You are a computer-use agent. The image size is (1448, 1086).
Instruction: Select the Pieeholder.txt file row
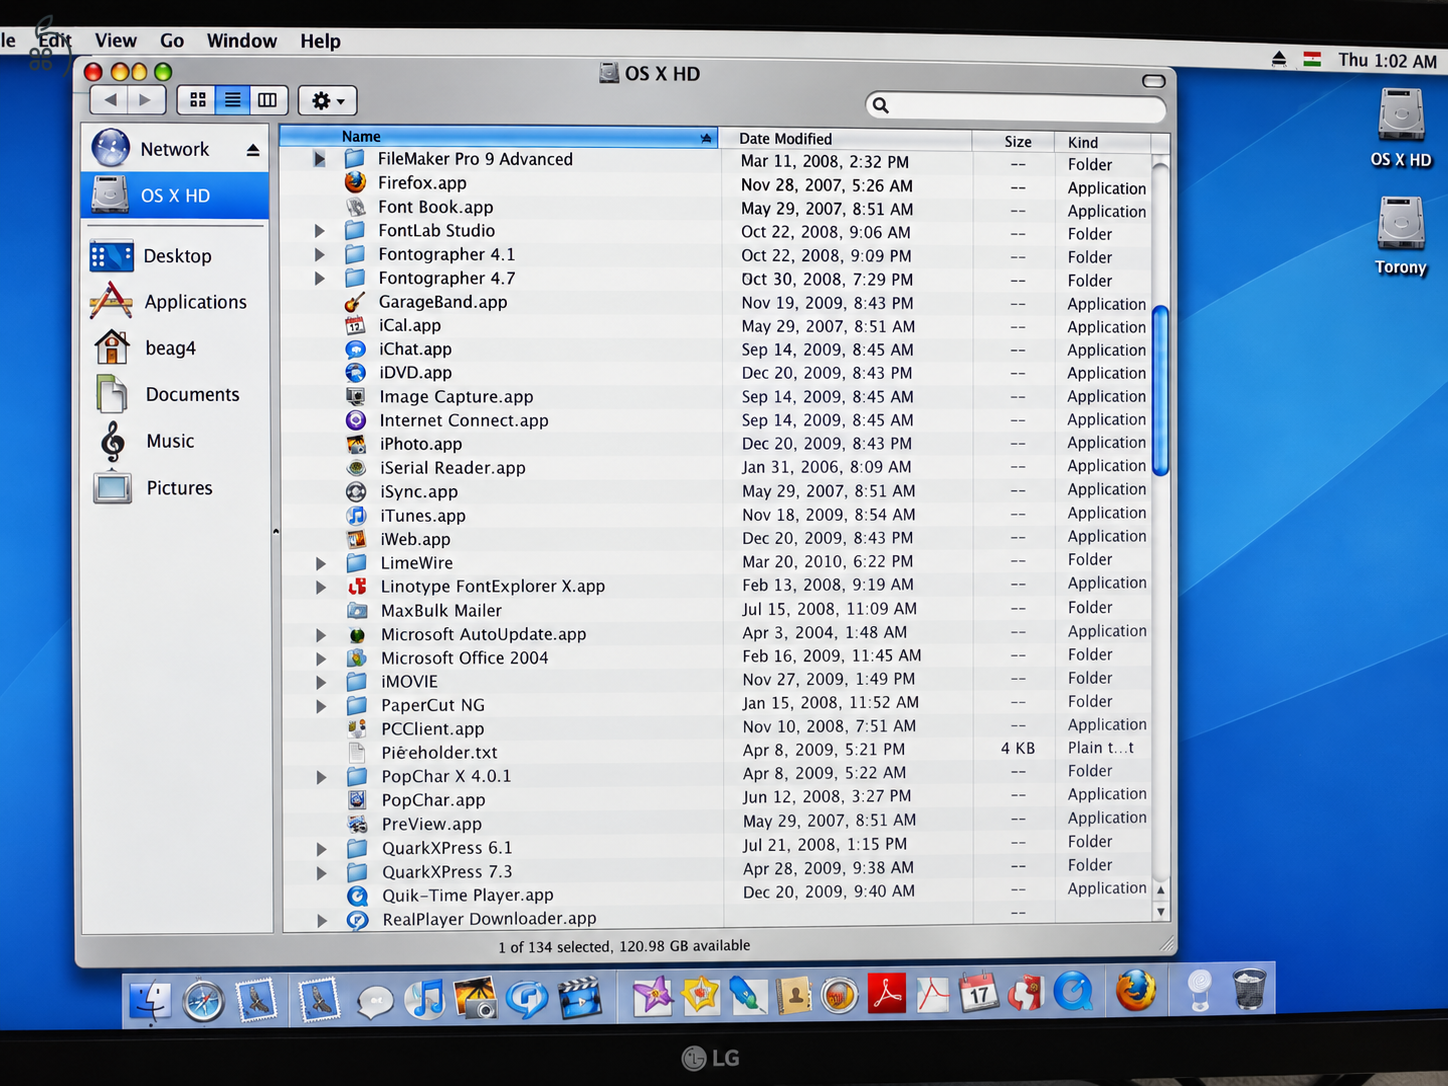pyautogui.click(x=716, y=752)
